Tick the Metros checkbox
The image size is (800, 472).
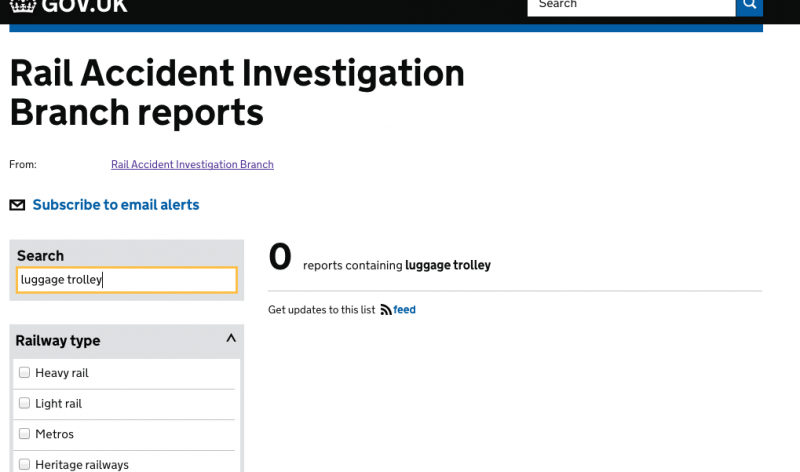tap(24, 434)
